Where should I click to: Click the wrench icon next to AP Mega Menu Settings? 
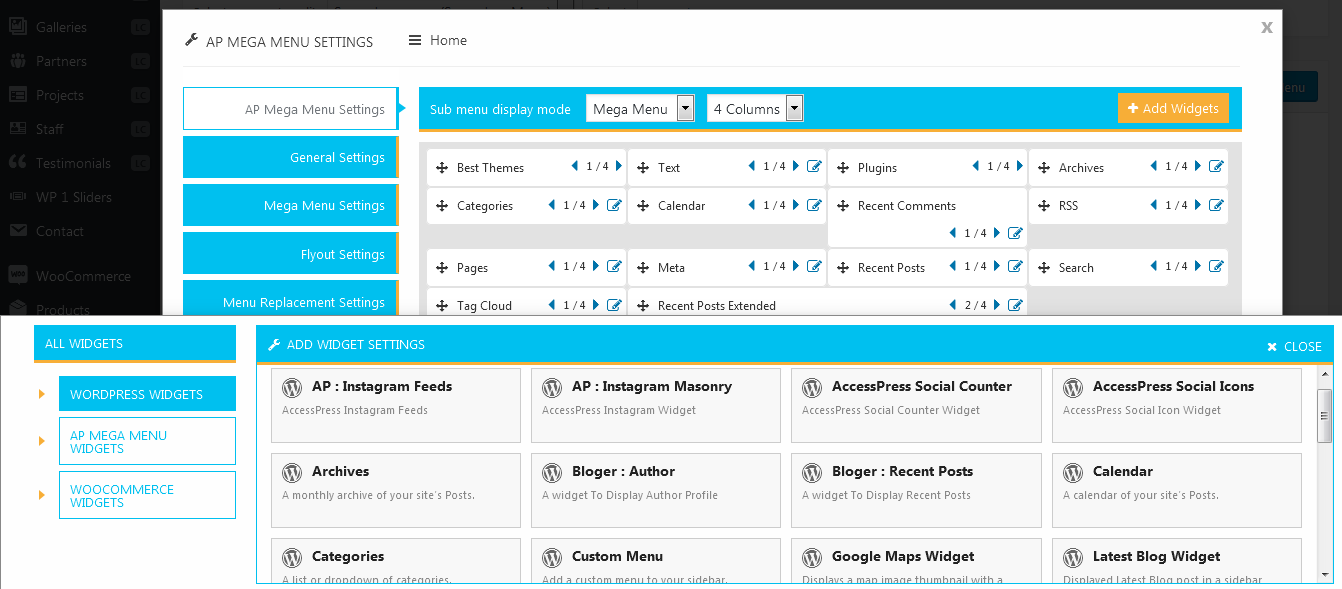[x=192, y=41]
